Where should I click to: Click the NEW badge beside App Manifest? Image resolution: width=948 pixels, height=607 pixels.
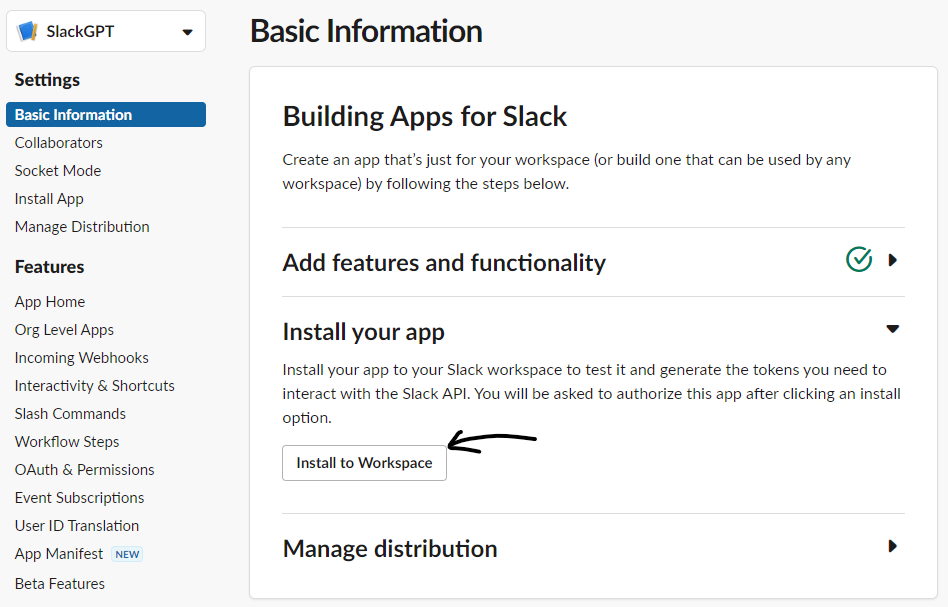point(127,554)
